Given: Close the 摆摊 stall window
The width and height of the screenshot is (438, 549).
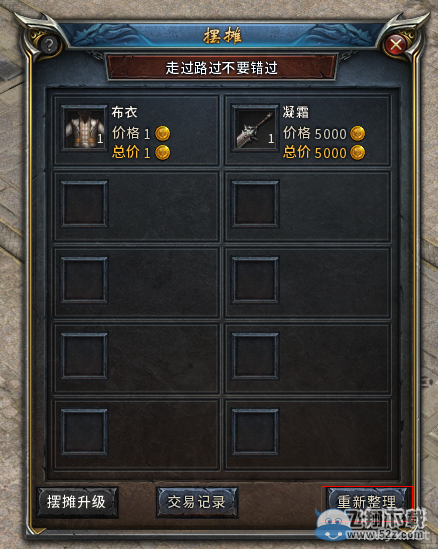Looking at the screenshot, I should point(396,45).
